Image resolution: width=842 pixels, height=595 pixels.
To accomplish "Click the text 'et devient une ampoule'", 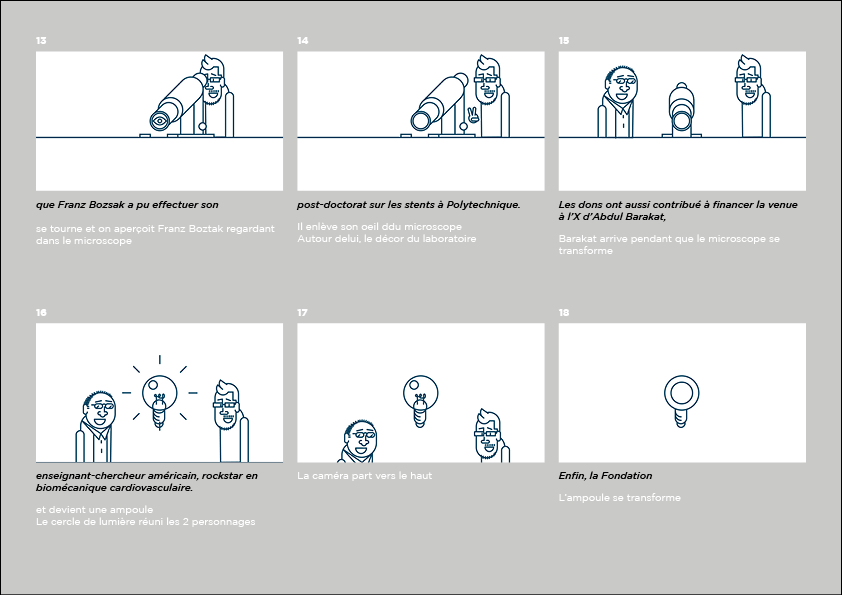I will (95, 510).
